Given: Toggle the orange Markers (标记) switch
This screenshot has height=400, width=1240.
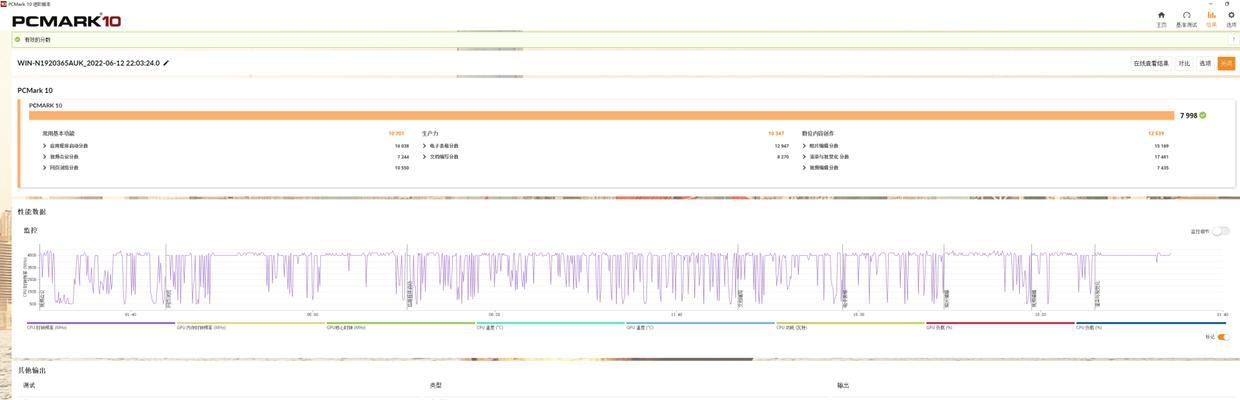Looking at the screenshot, I should (1224, 337).
